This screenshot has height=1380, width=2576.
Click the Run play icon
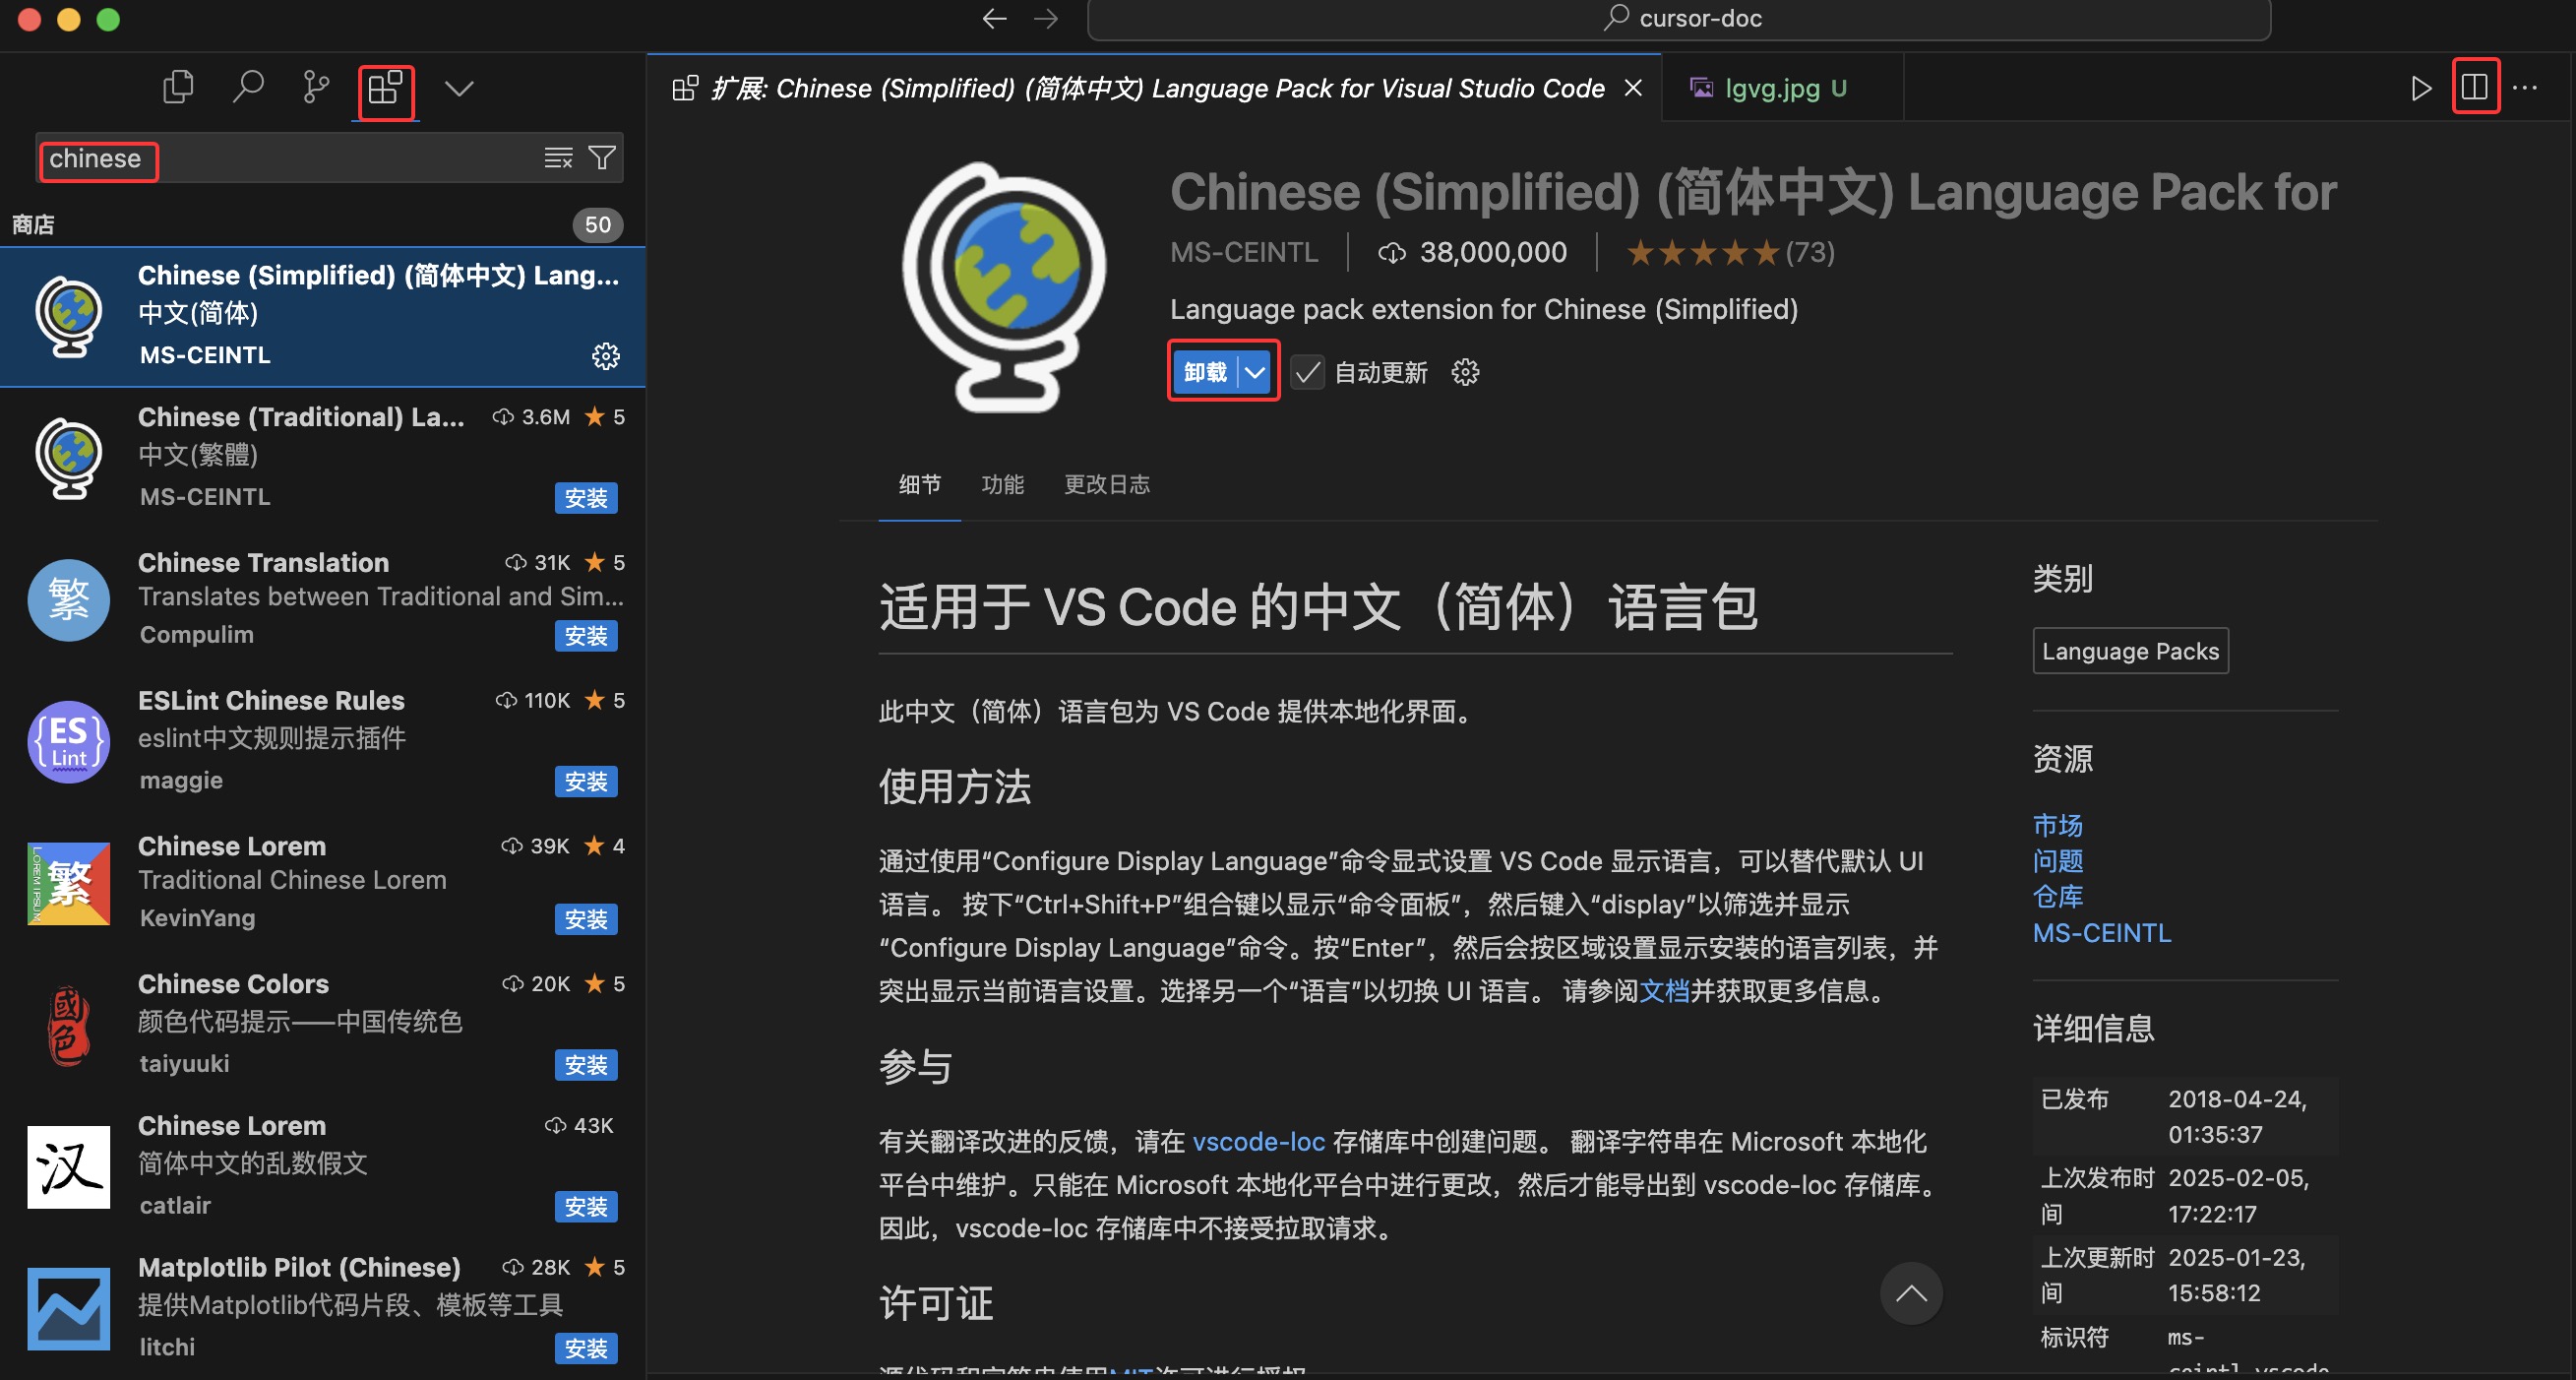pyautogui.click(x=2420, y=88)
